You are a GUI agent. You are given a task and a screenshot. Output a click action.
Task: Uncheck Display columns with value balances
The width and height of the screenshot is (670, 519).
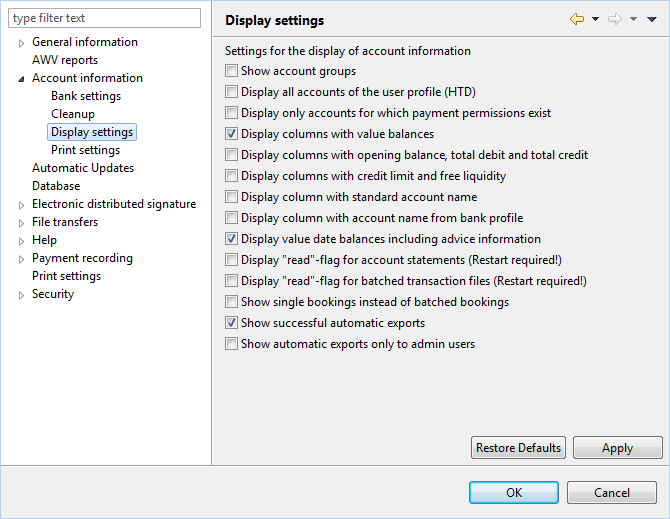231,134
